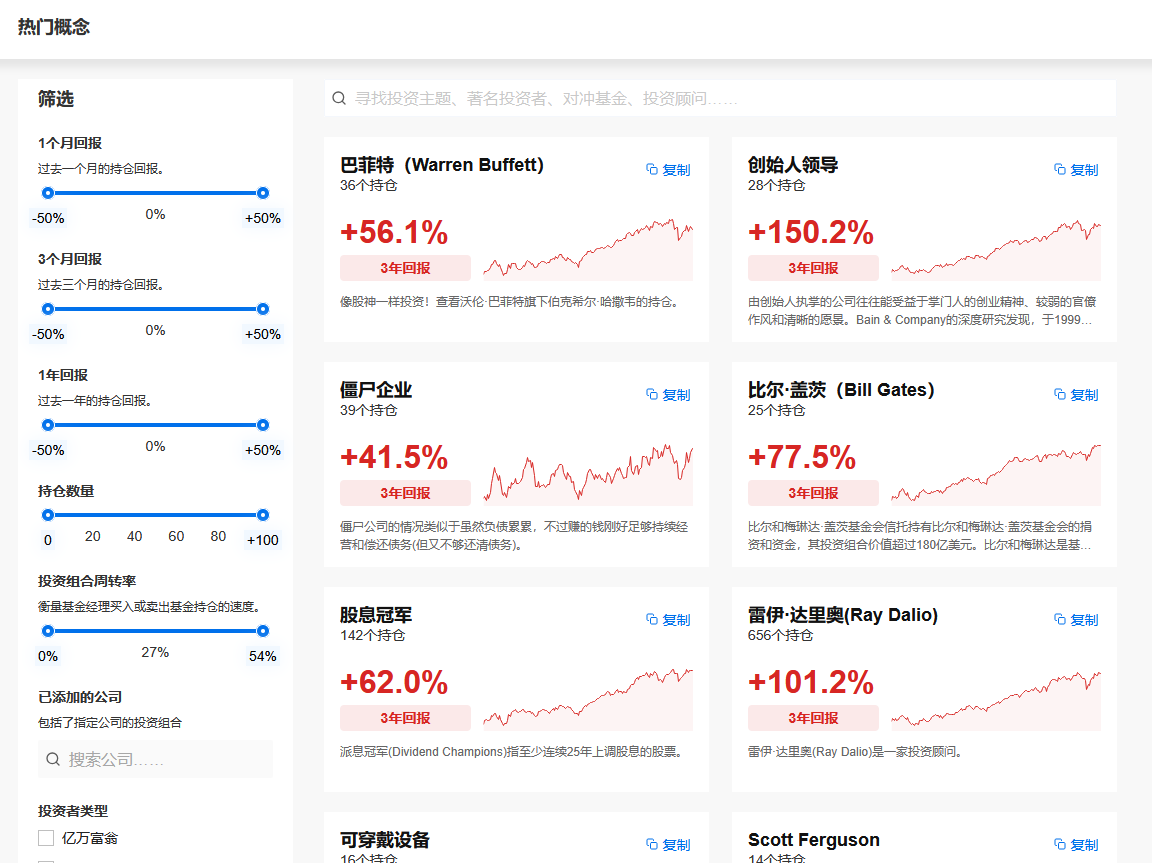This screenshot has width=1152, height=863.
Task: Open the 可穿戴设备 portfolio title
Action: tap(384, 839)
